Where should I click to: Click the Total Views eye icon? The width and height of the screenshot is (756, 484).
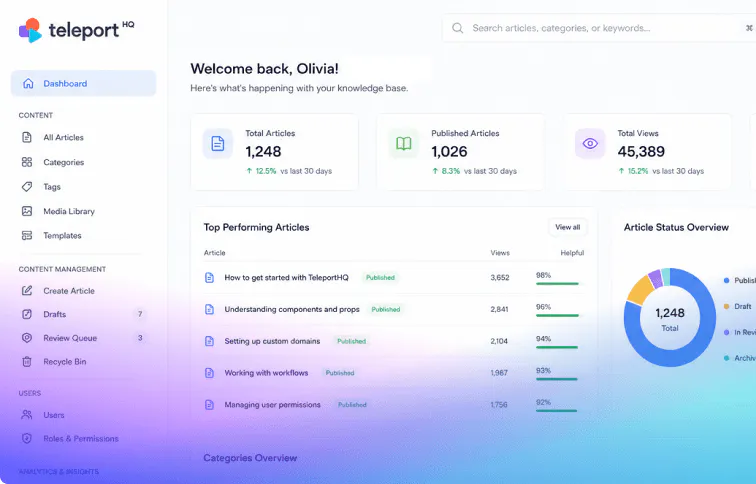pyautogui.click(x=590, y=144)
